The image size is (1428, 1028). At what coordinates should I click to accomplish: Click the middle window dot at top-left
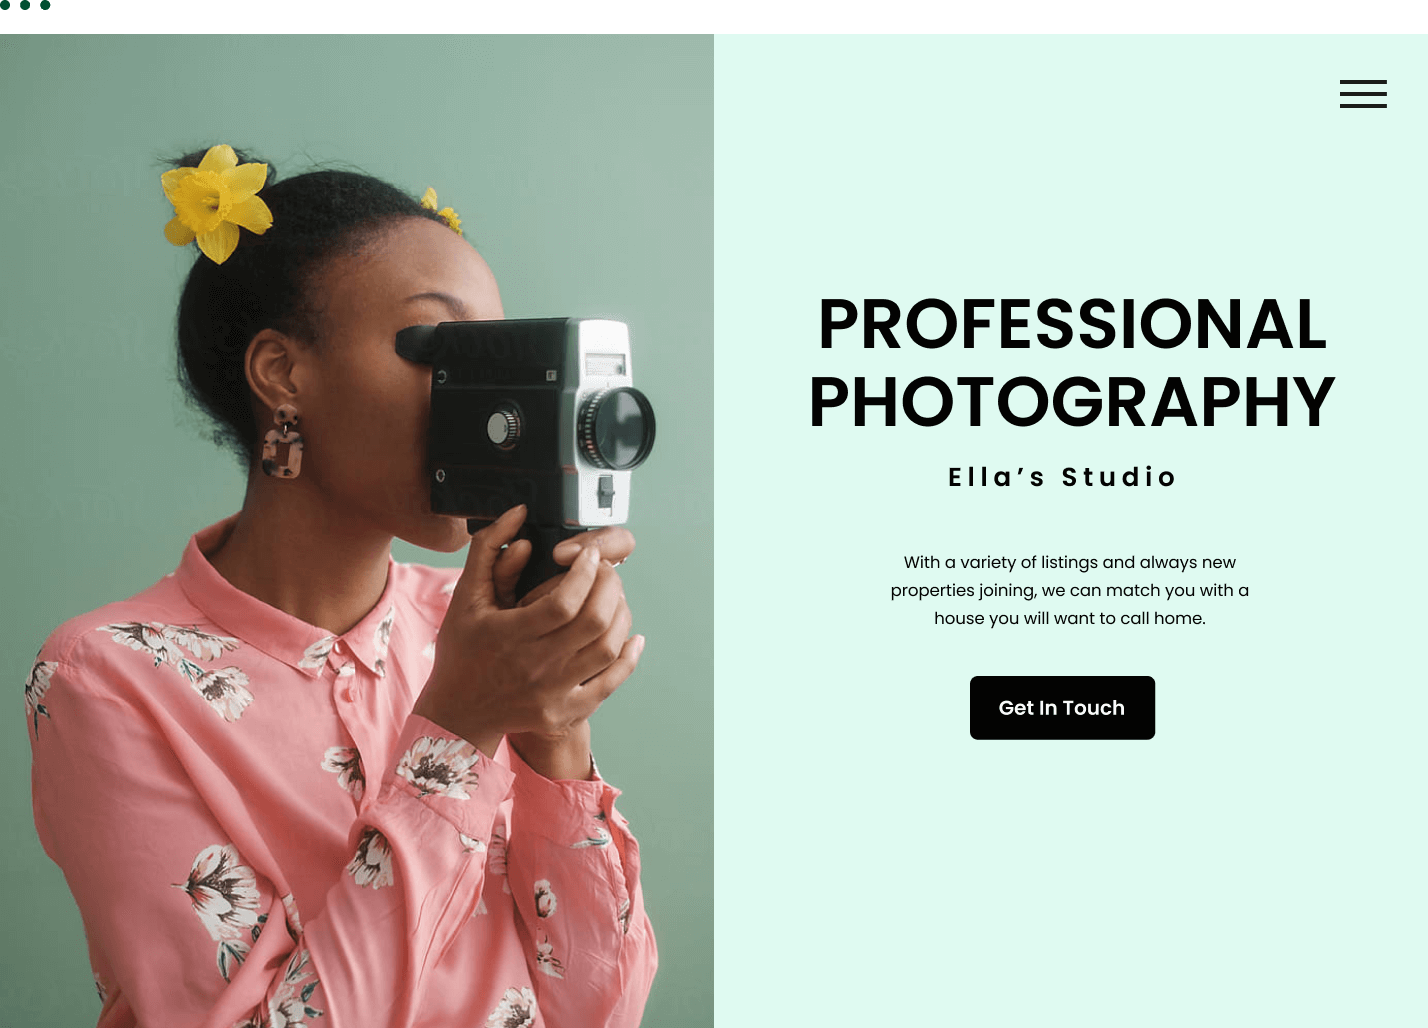25,5
